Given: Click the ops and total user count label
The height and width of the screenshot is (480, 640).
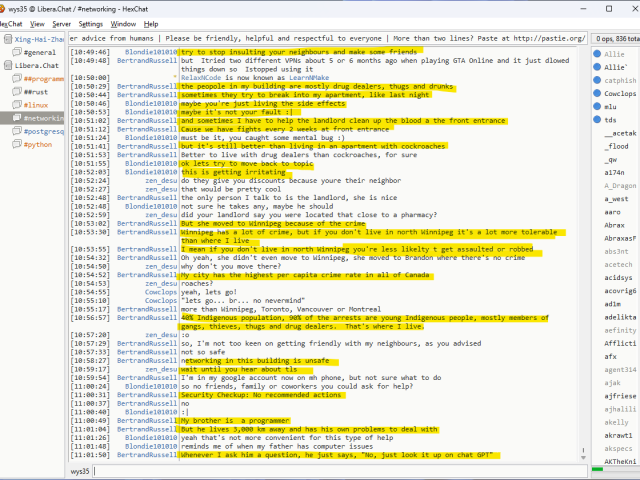Looking at the screenshot, I should [615, 39].
